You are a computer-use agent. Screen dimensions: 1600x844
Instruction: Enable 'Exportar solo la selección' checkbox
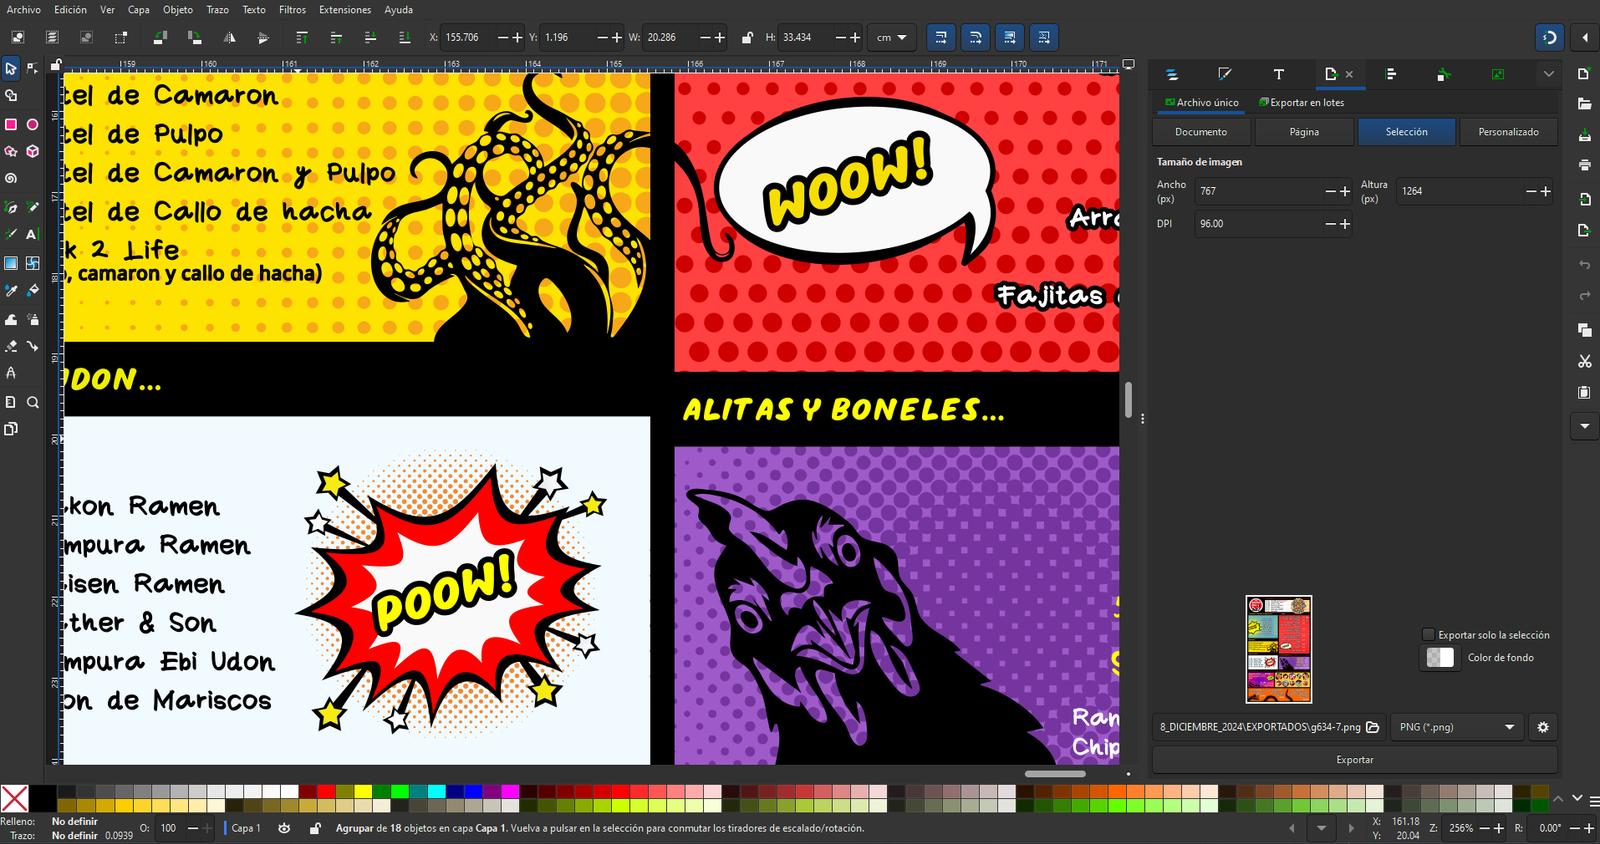click(x=1428, y=635)
